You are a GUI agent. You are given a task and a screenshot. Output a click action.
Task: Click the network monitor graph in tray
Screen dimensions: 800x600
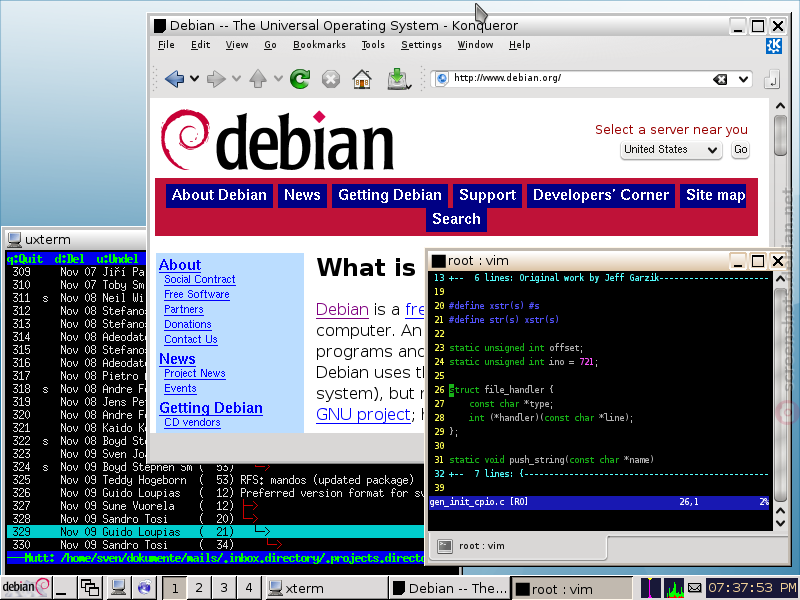[651, 588]
